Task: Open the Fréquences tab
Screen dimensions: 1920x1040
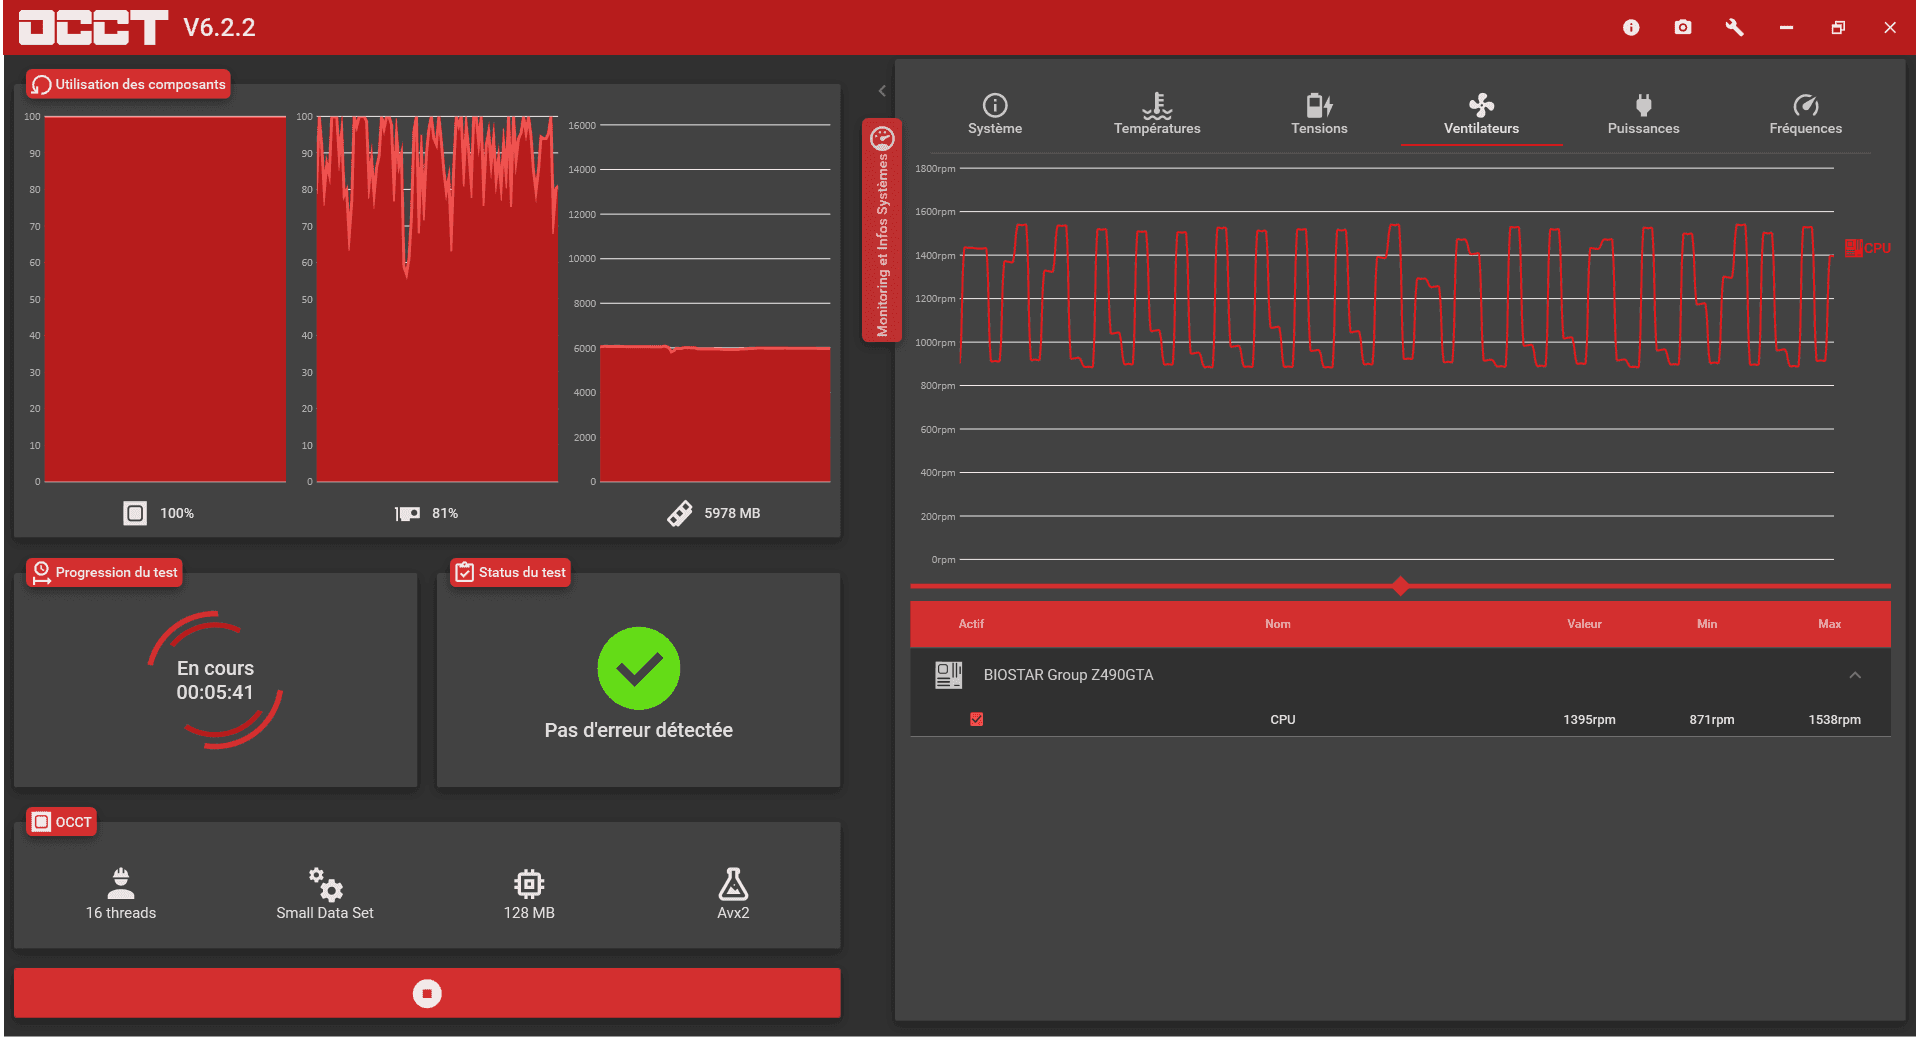Action: [x=1805, y=114]
